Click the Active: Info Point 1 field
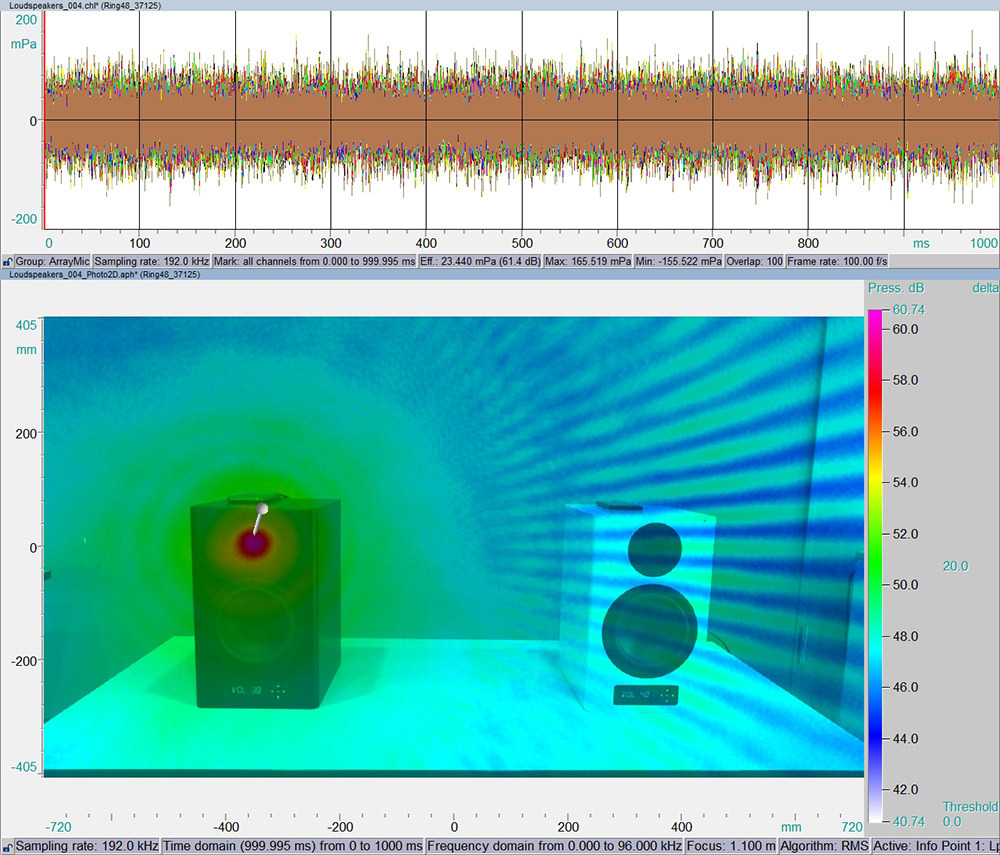 click(936, 846)
